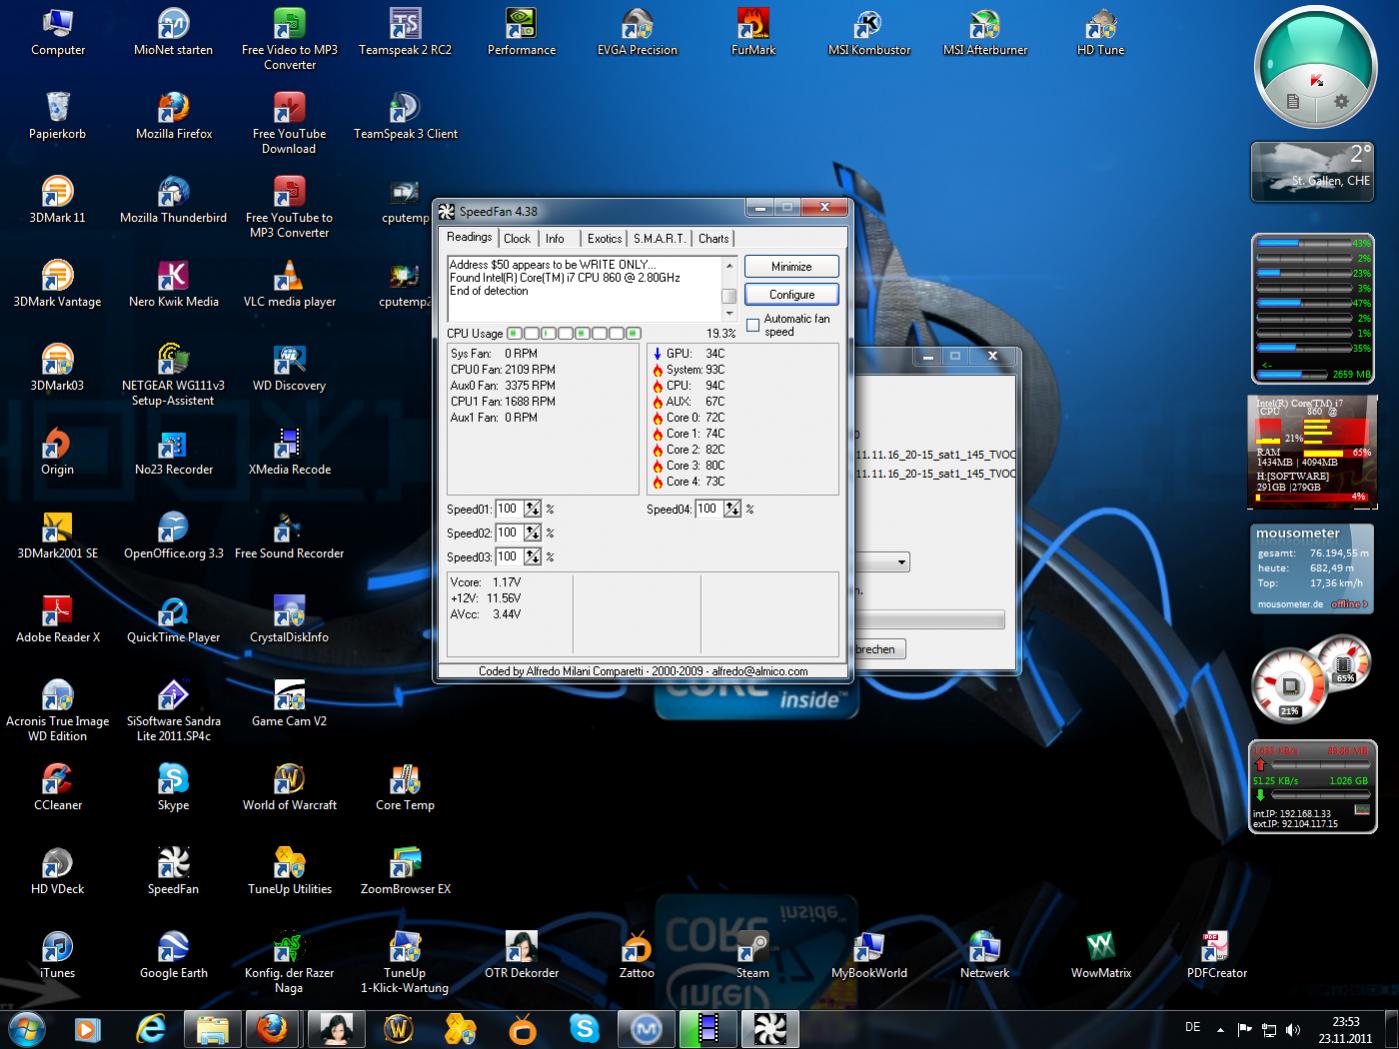Adjust the Speed04 spinner control
The width and height of the screenshot is (1399, 1049).
pyautogui.click(x=732, y=509)
